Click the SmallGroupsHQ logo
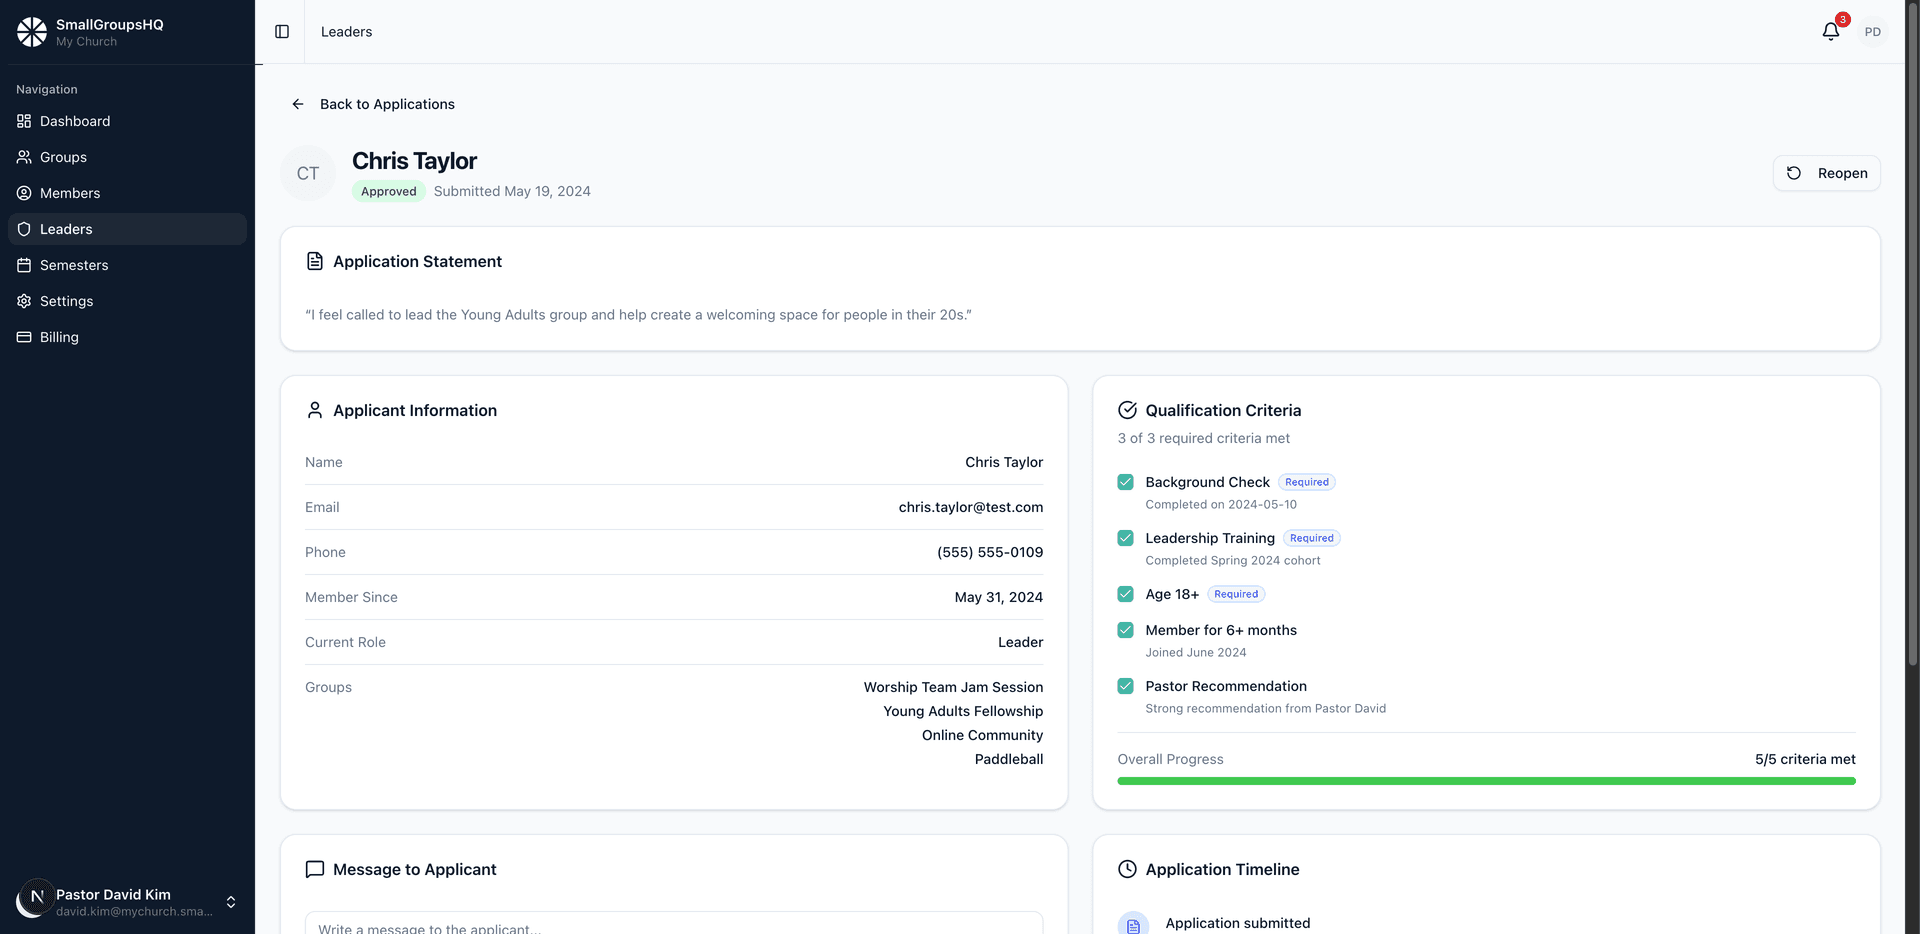1920x934 pixels. click(32, 31)
